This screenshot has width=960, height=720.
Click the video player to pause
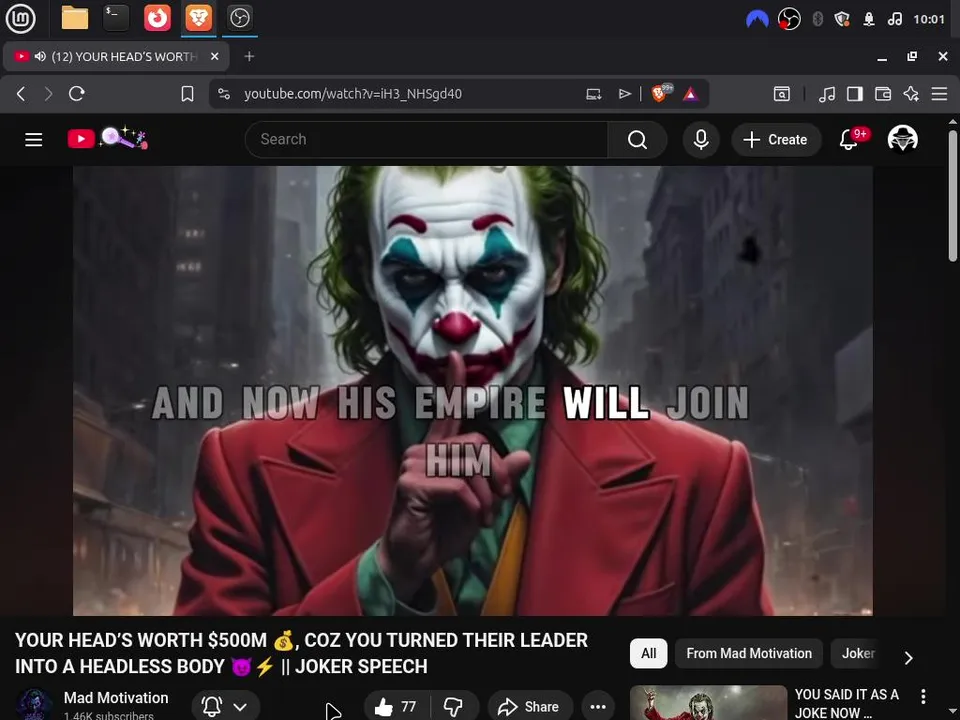[x=473, y=391]
